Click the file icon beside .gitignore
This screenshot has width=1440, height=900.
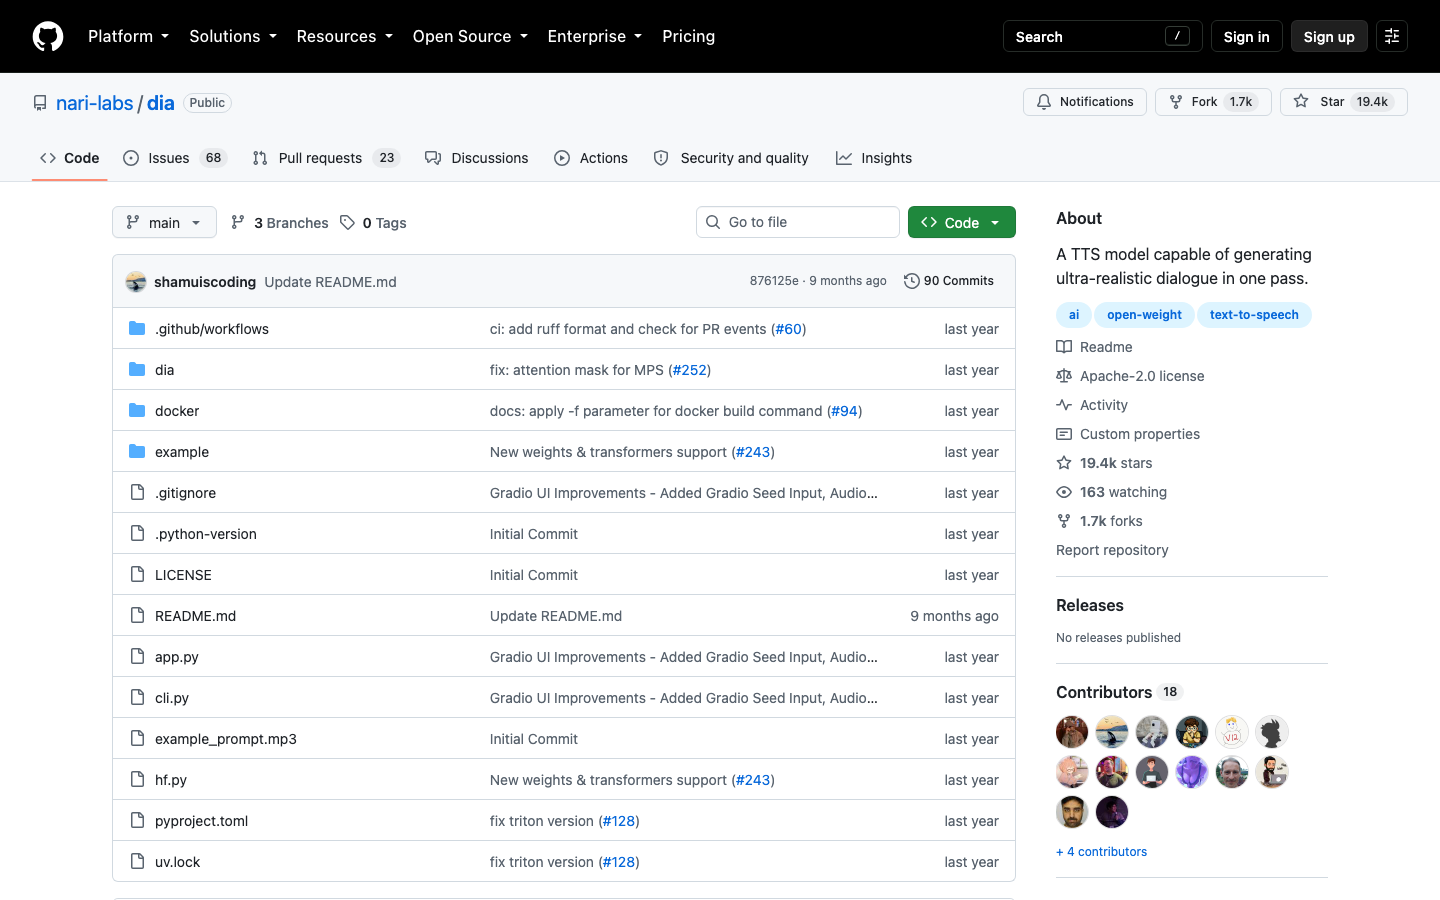(137, 493)
